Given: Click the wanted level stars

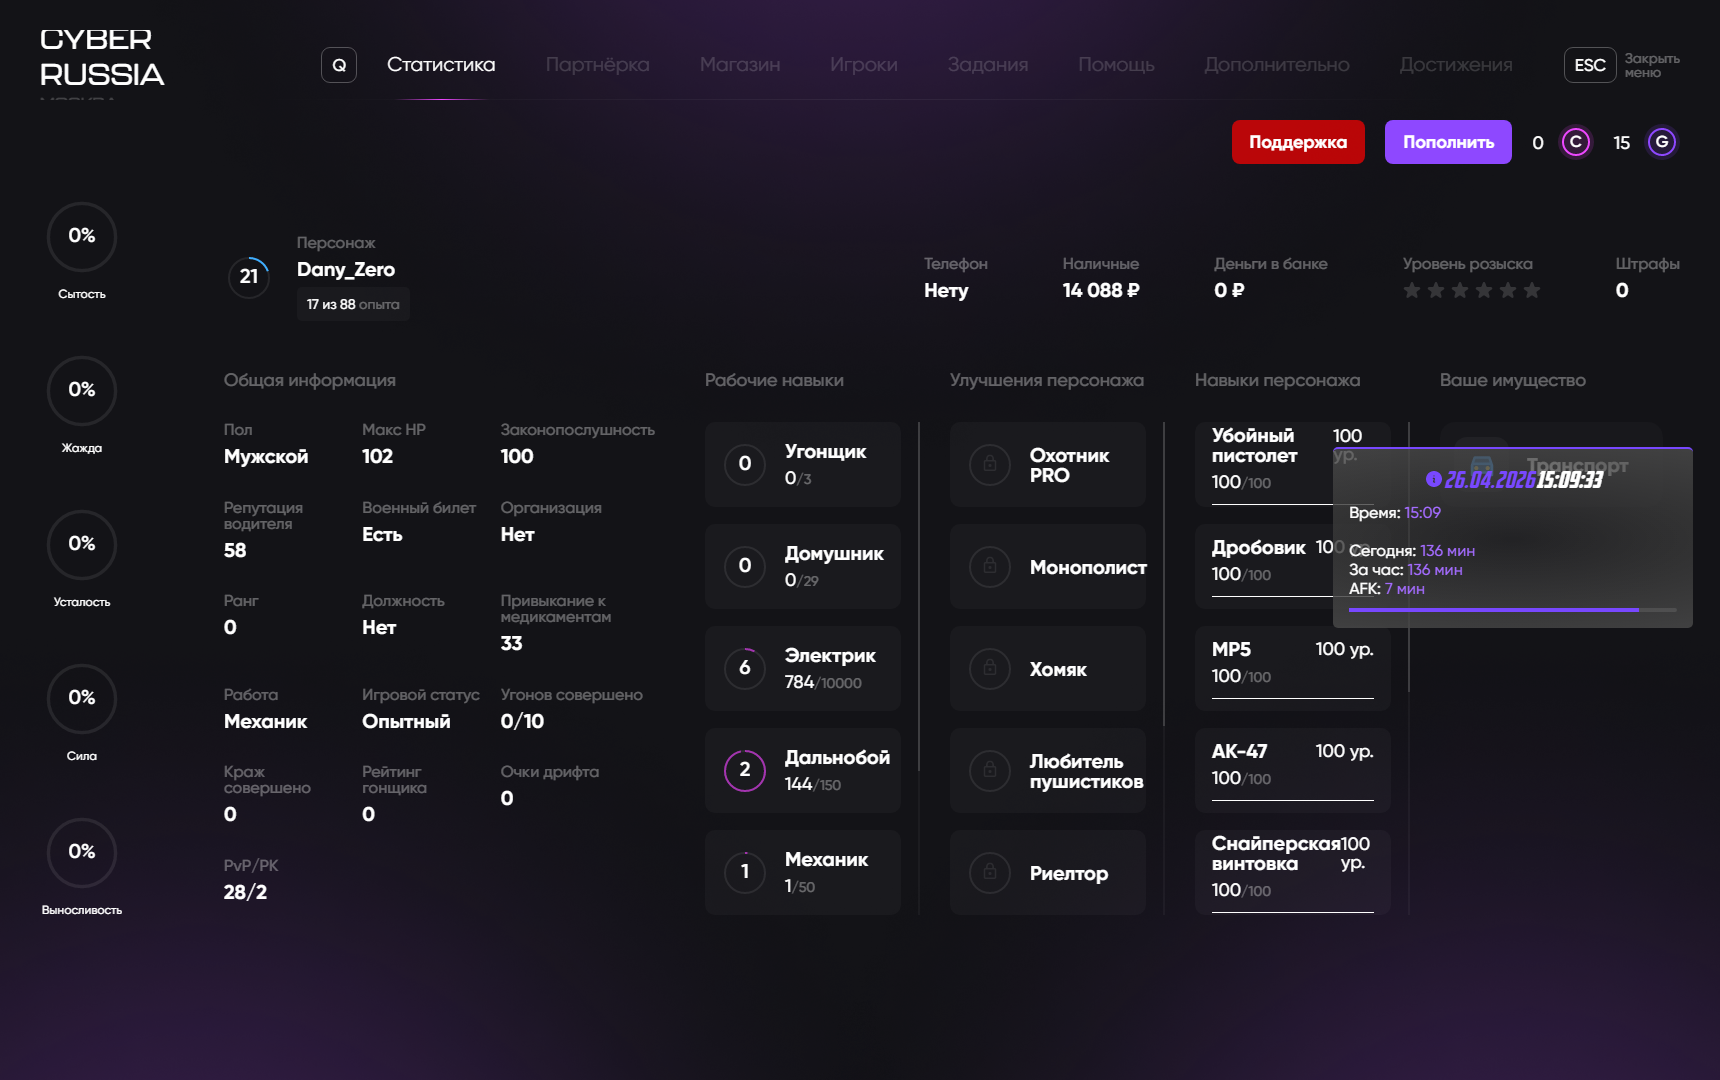Looking at the screenshot, I should 1472,291.
